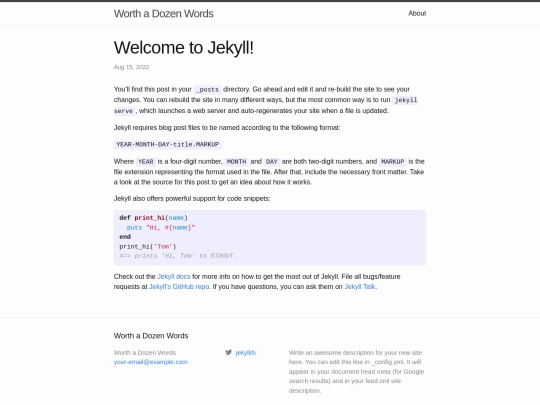Click the Aug 15, 2022 post date
Screen dimensions: 540x405
click(x=131, y=67)
